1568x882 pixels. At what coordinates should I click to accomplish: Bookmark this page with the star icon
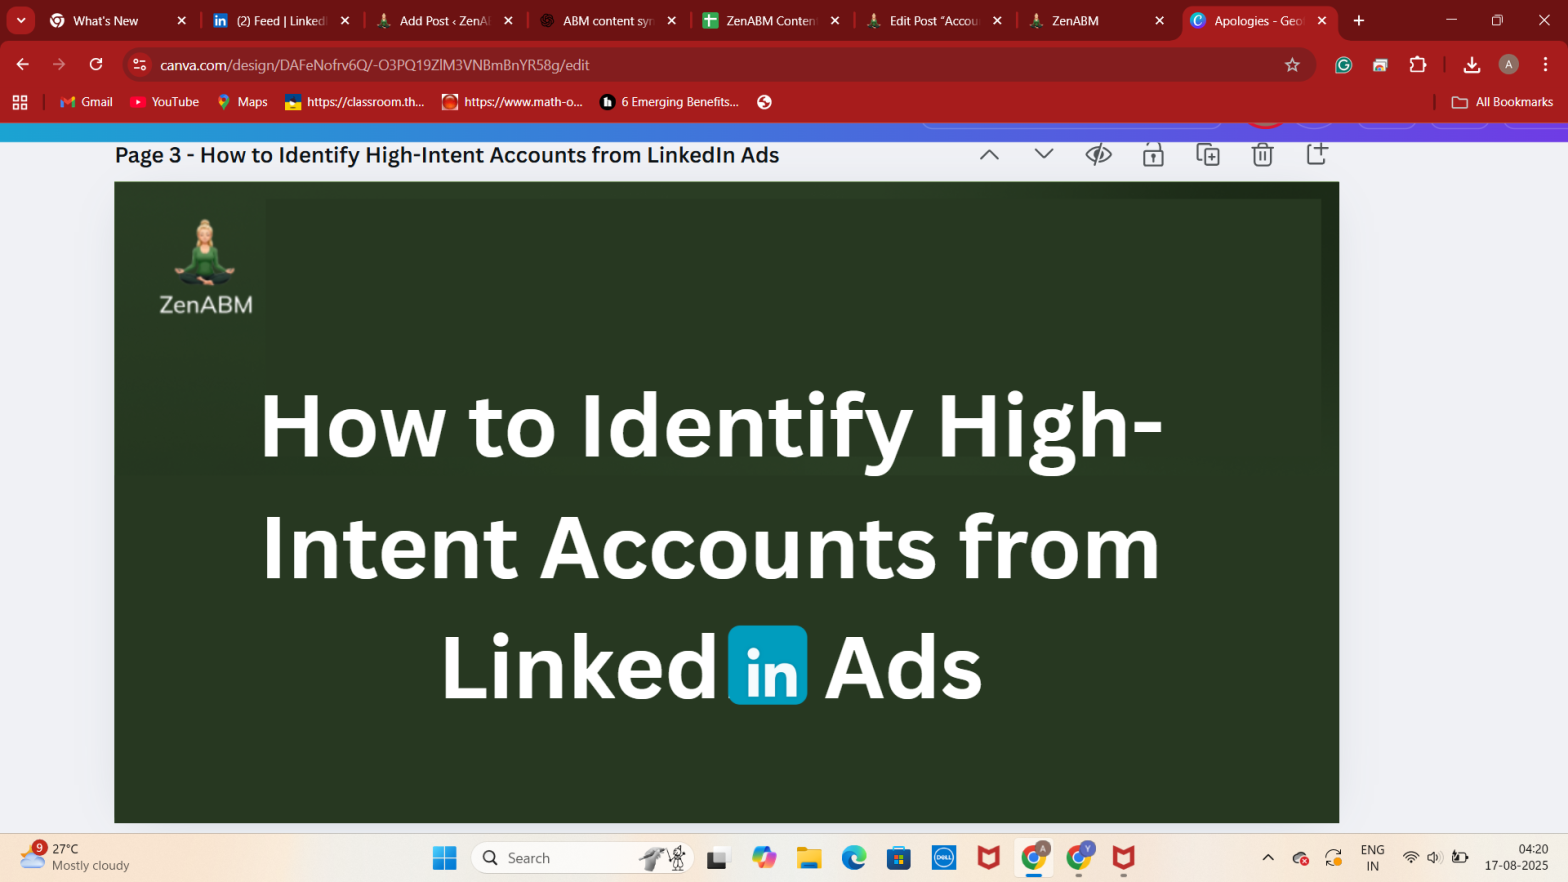(x=1292, y=64)
